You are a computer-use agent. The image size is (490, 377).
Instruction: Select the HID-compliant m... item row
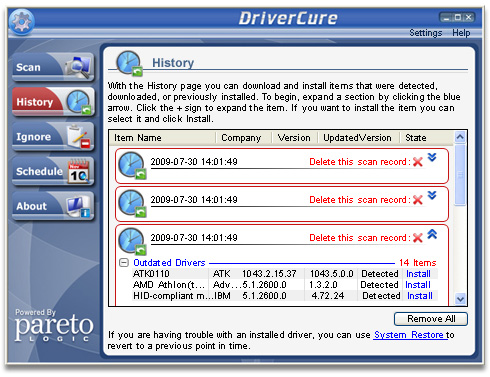pos(285,296)
